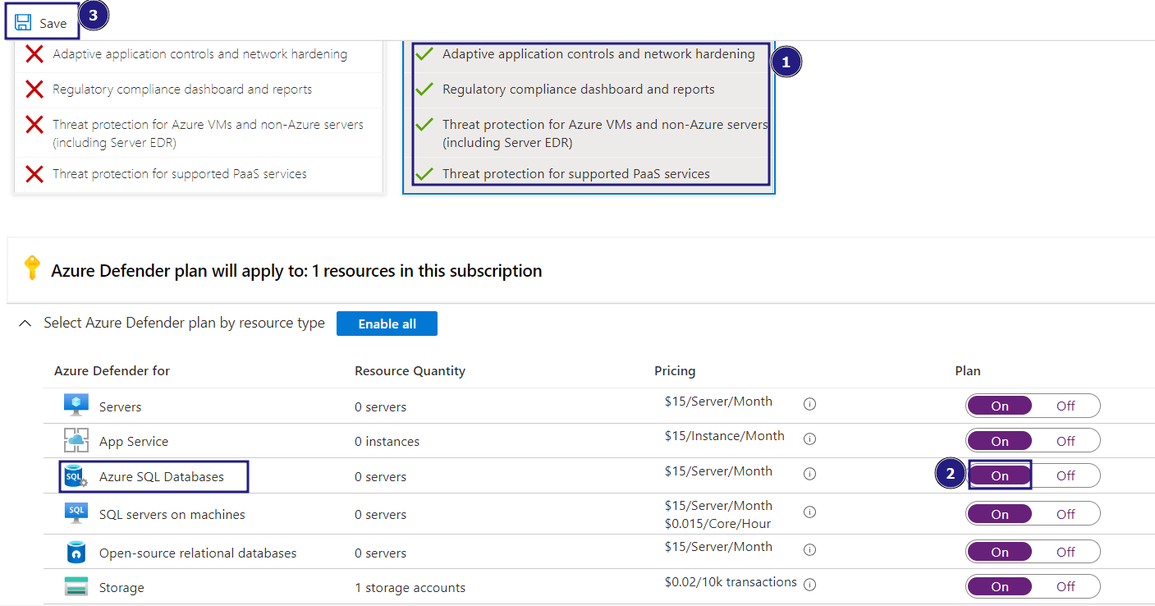
Task: Open pricing info icon for Open-source relational databases
Action: tap(810, 549)
